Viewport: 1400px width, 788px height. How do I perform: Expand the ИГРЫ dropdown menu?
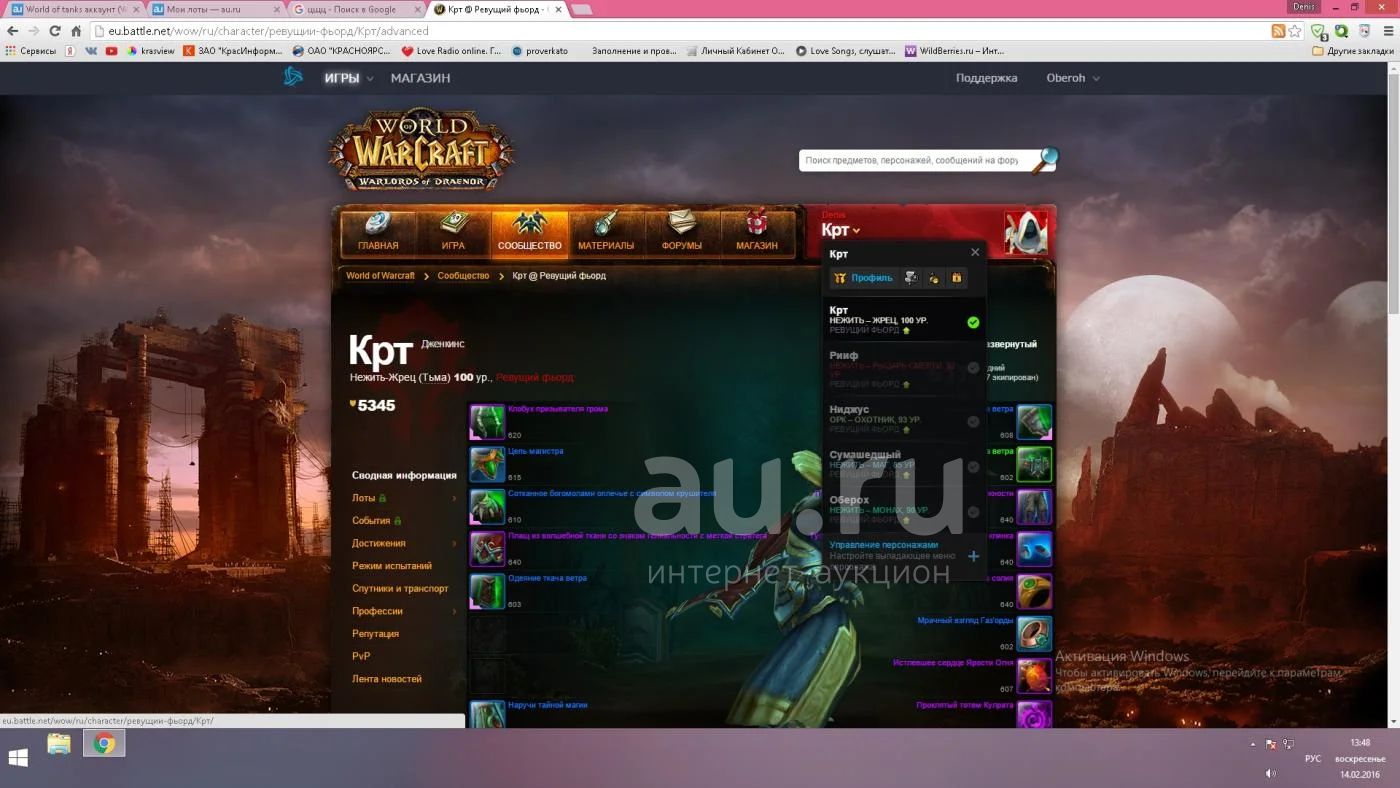coord(348,78)
